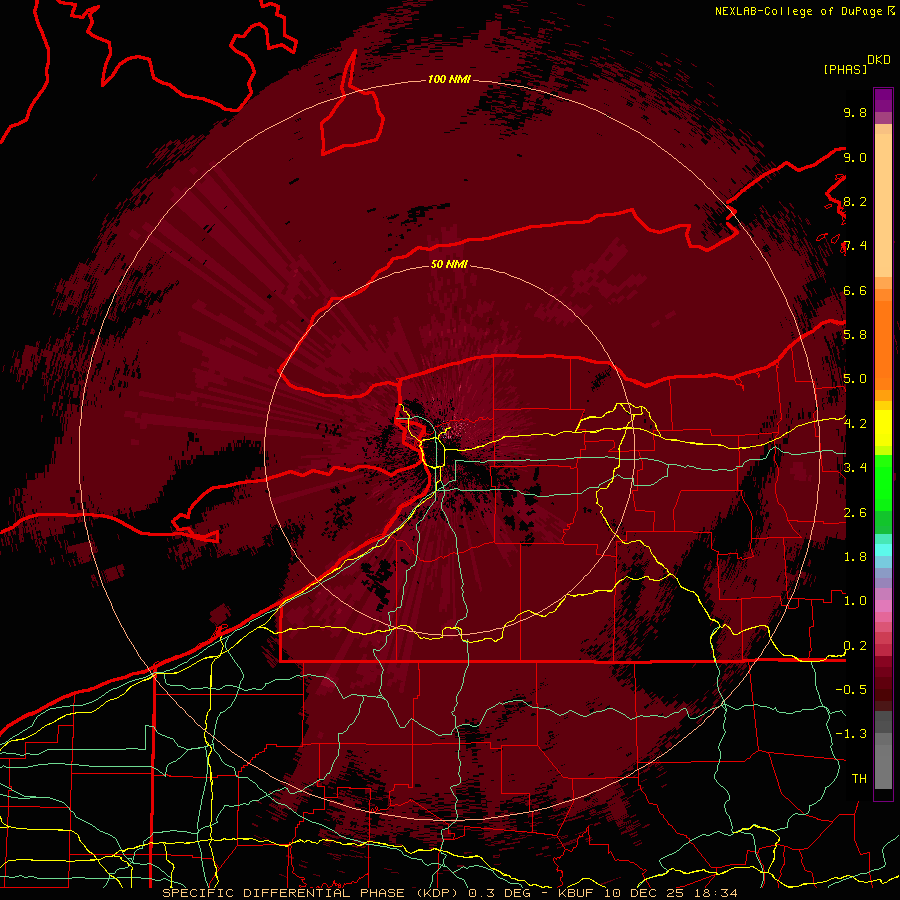The height and width of the screenshot is (900, 900).
Task: Click the 100 NMI range ring label
Action: (x=449, y=79)
